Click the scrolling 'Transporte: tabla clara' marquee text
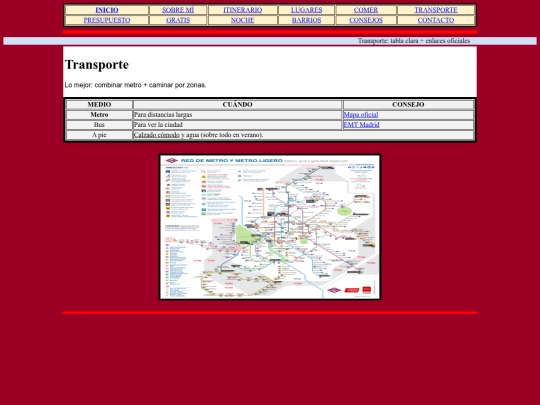The height and width of the screenshot is (405, 540). [414, 41]
